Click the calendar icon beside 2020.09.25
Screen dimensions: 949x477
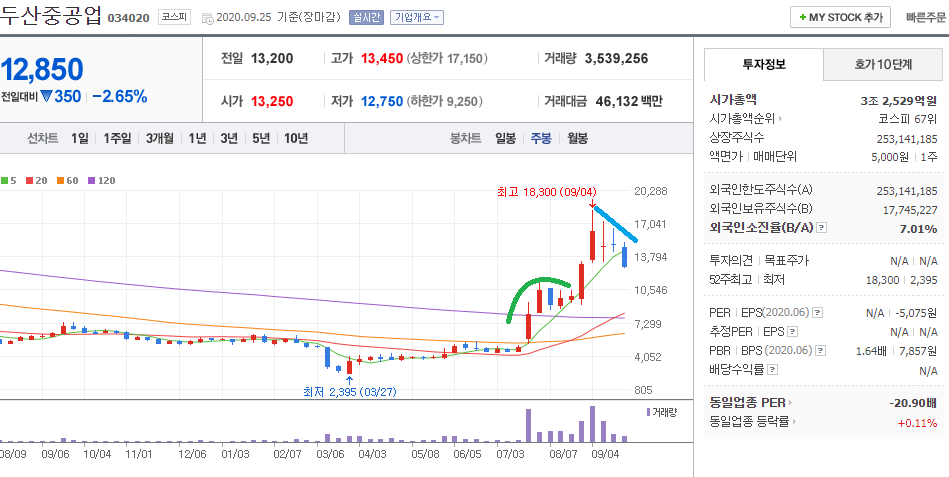click(206, 18)
